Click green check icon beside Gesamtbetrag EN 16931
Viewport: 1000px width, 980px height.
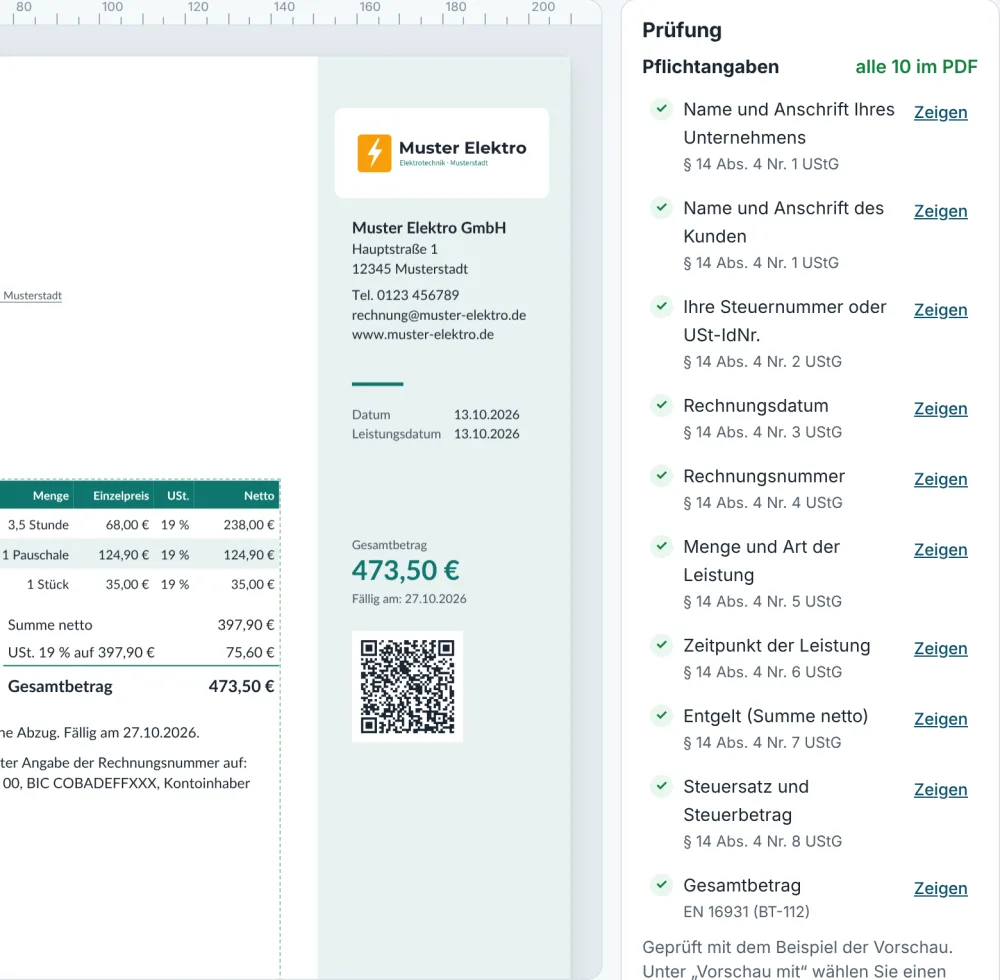point(661,884)
